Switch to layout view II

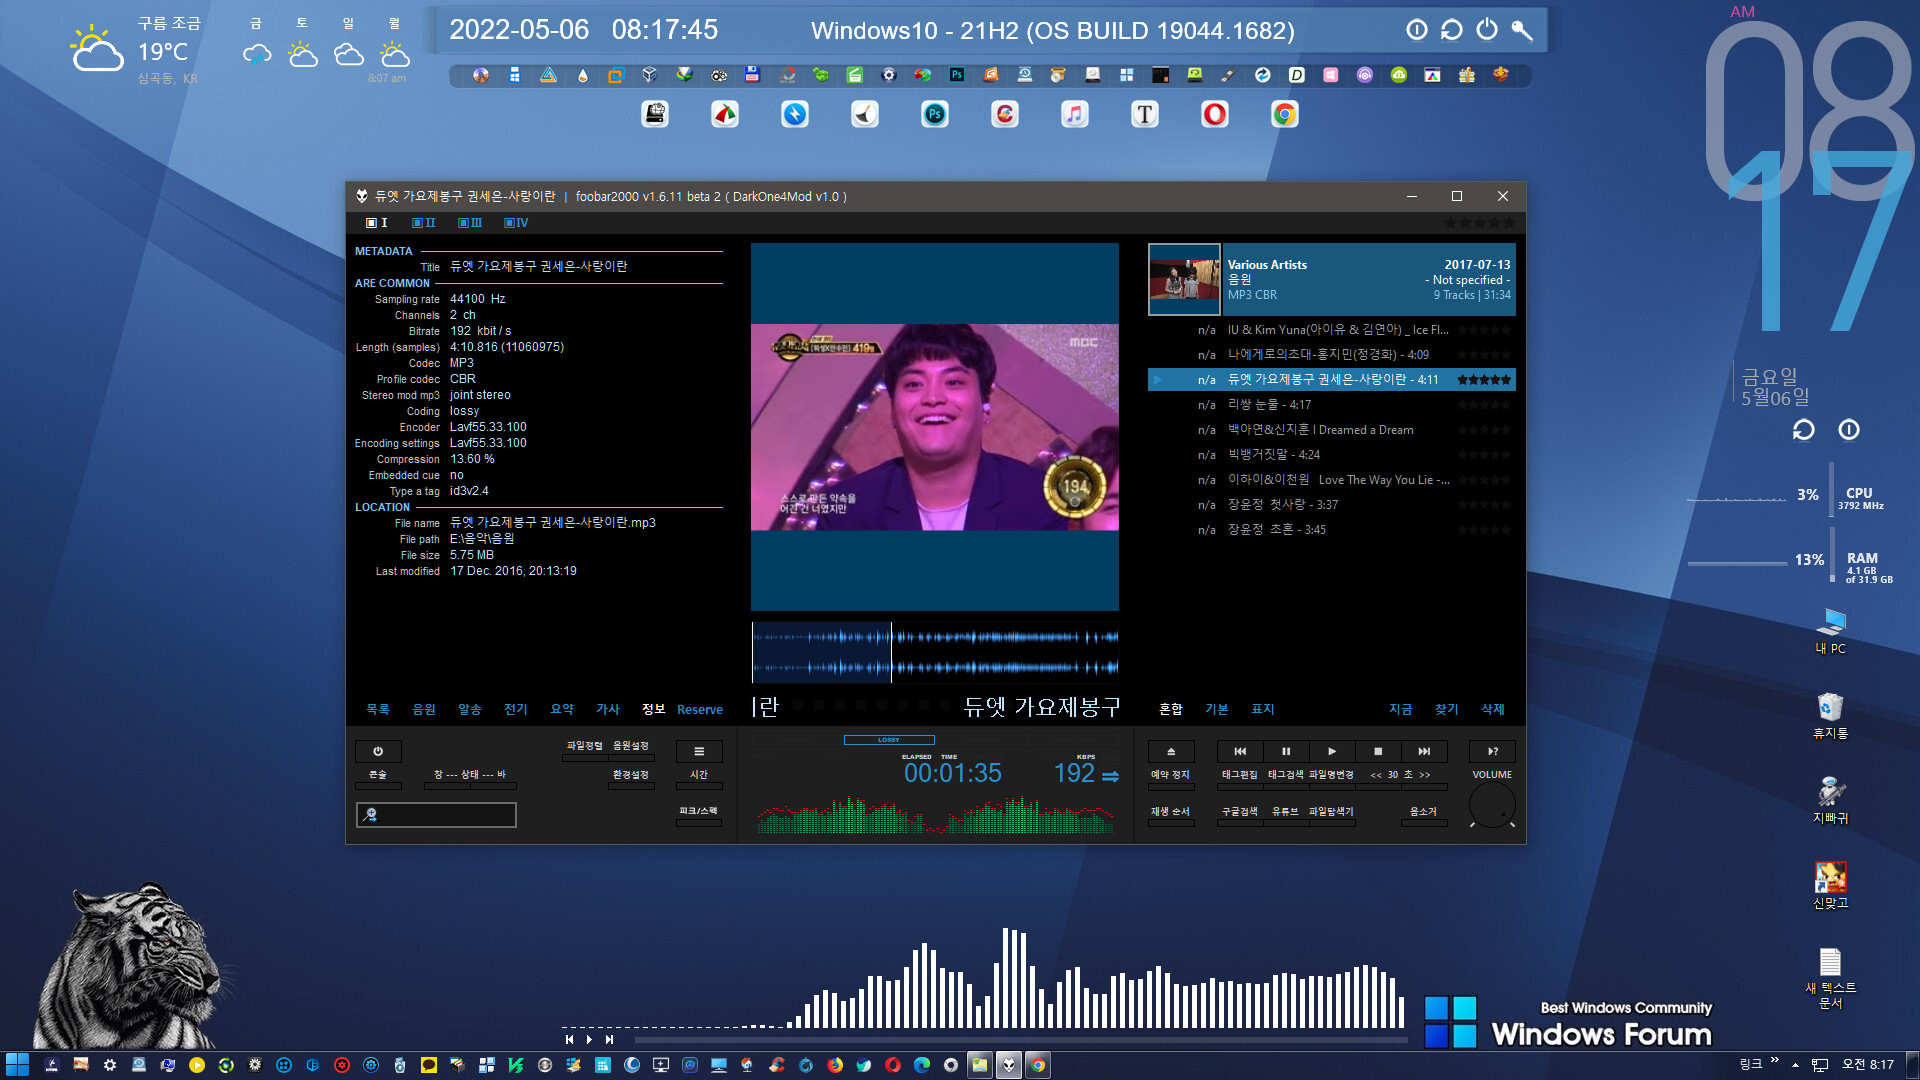(424, 223)
